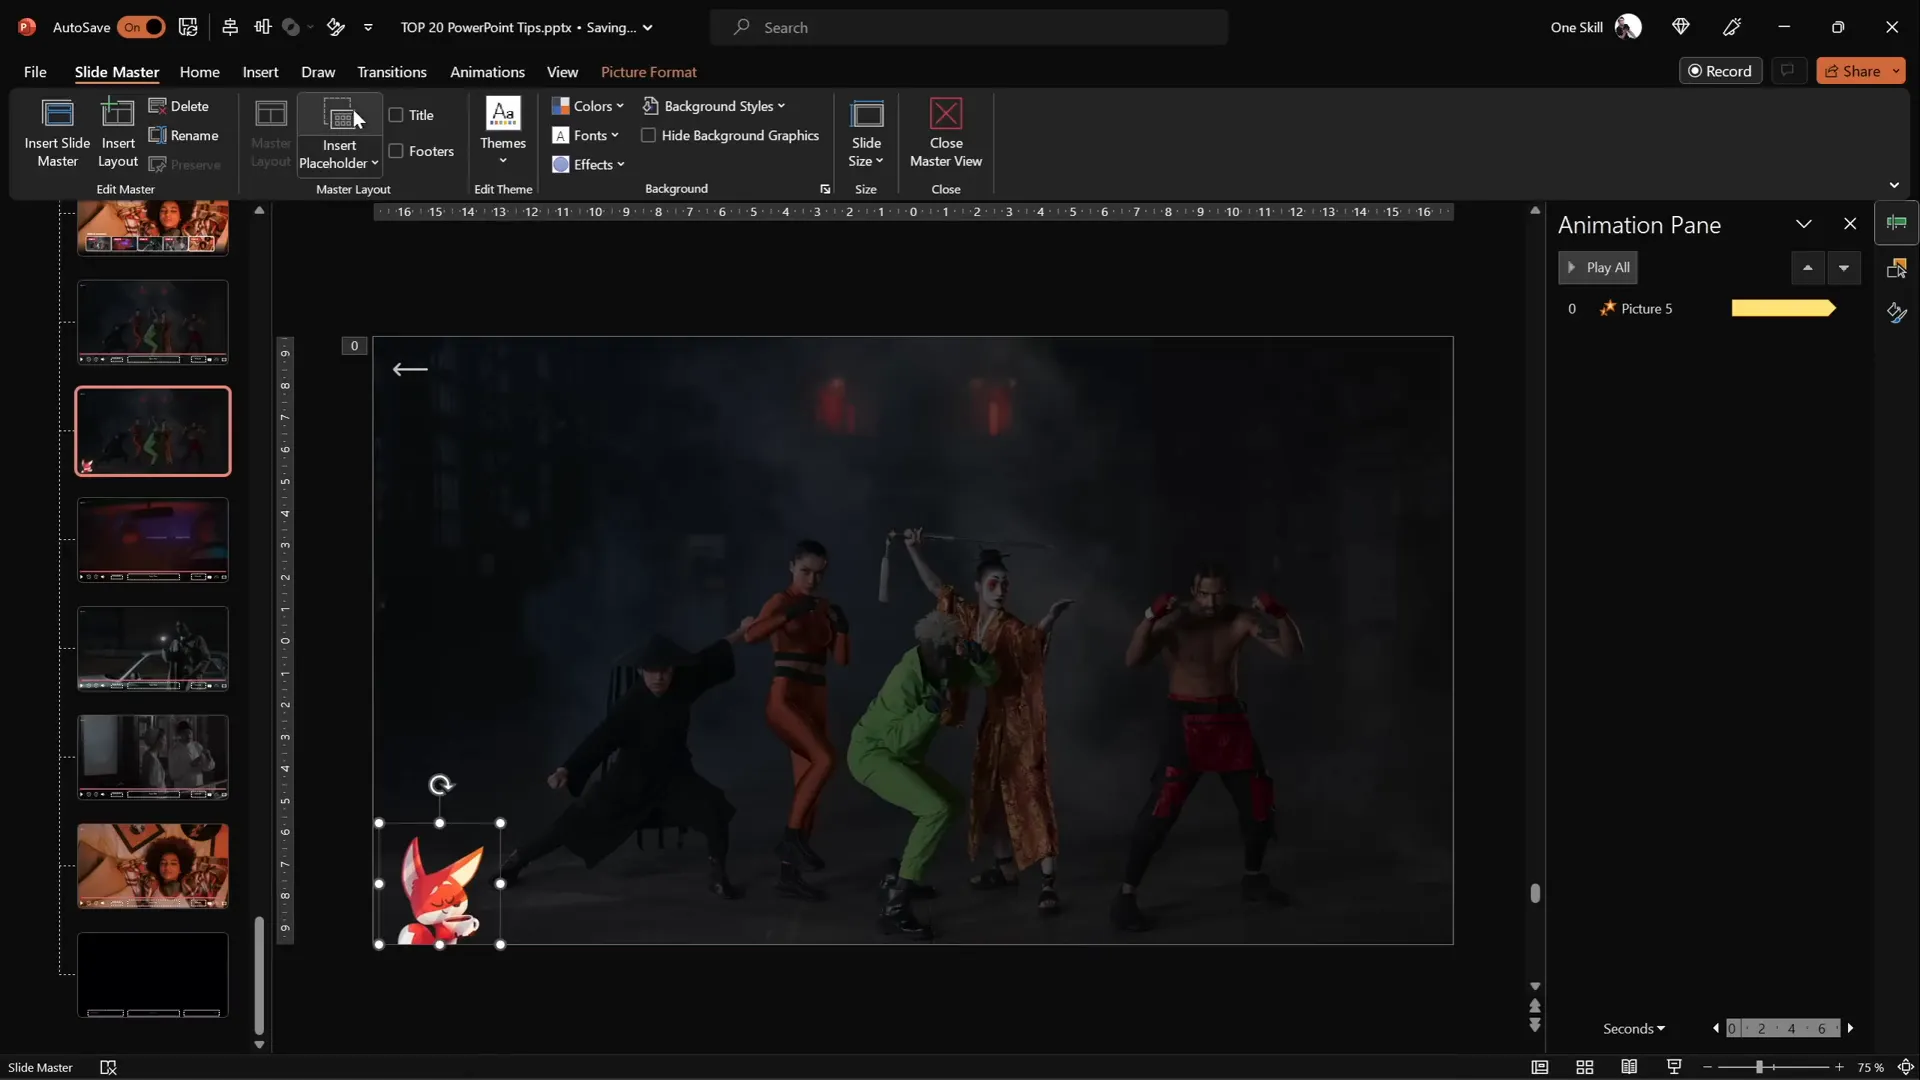1920x1080 pixels.
Task: Close the Animation Pane
Action: [1850, 225]
